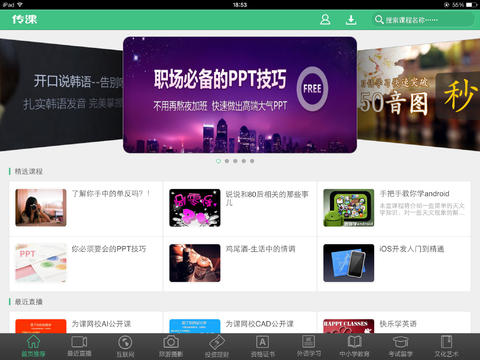Open the Korean speaking course banner on left

[x=62, y=95]
